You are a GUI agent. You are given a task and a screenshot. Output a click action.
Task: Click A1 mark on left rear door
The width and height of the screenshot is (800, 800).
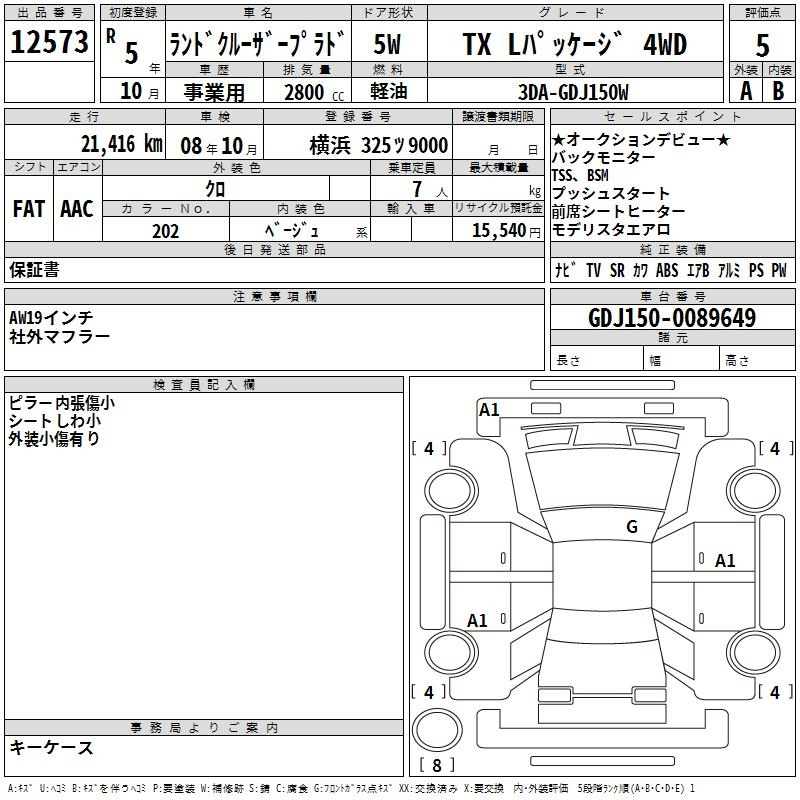[x=478, y=620]
